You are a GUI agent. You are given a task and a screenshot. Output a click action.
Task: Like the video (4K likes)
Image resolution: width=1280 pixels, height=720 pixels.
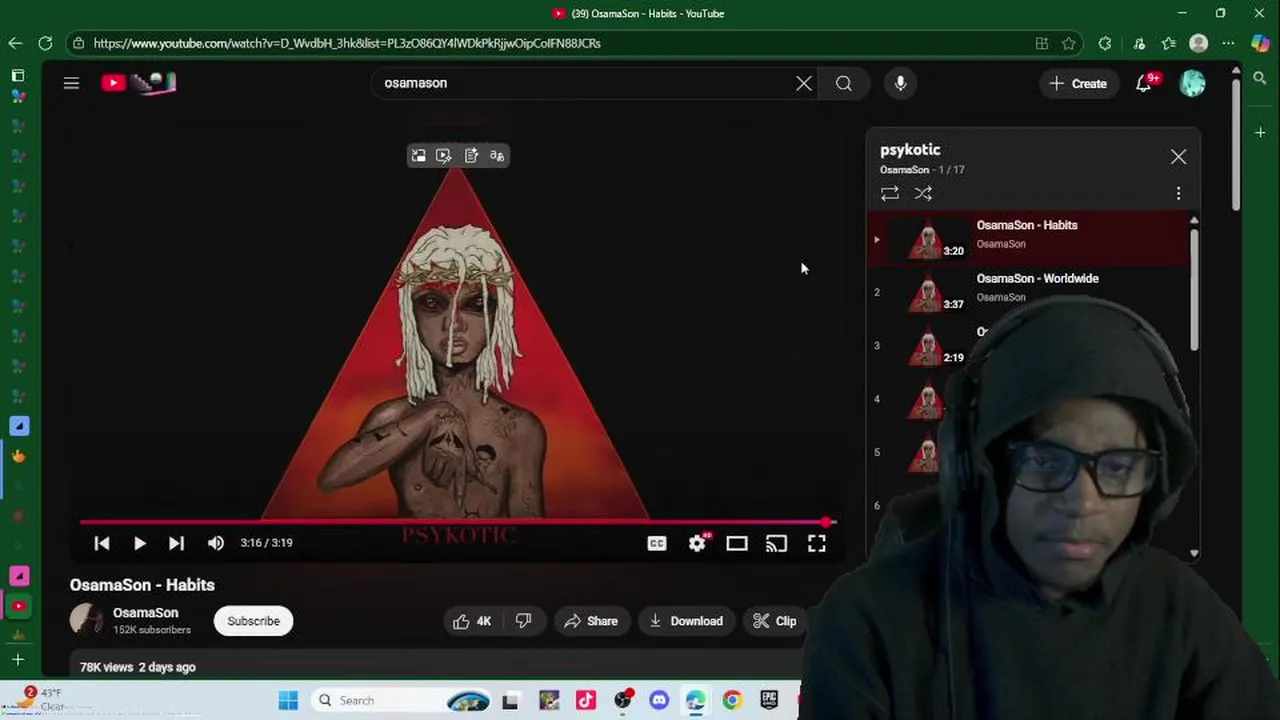point(472,621)
